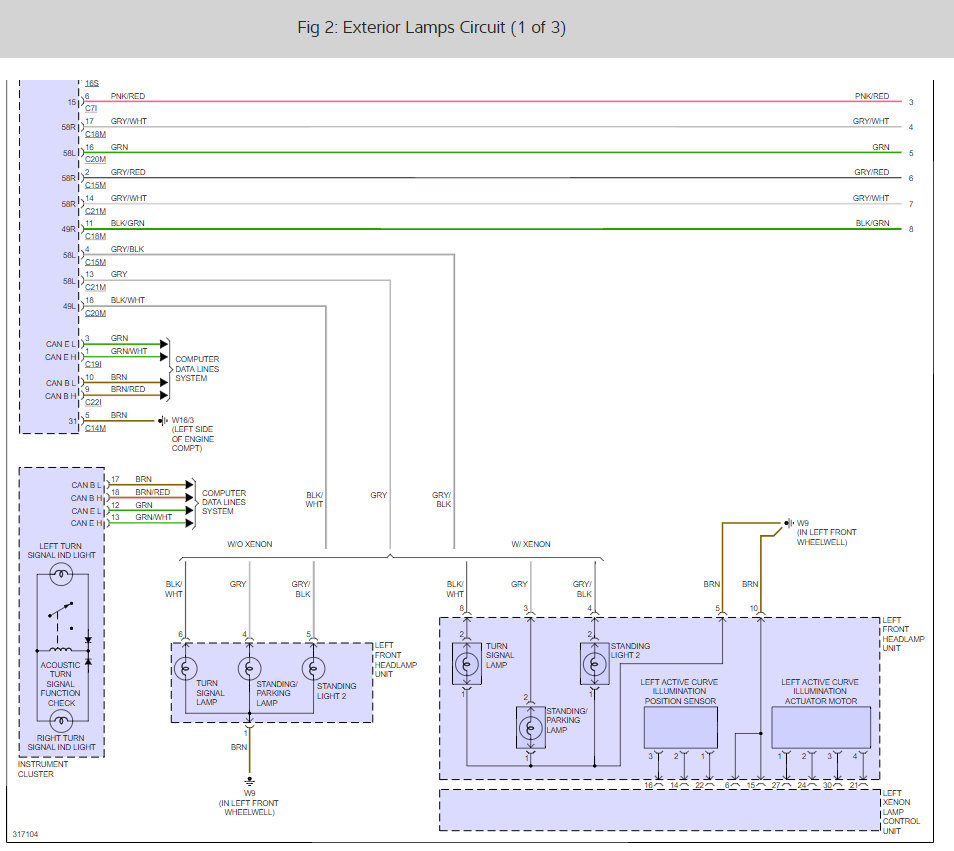
Task: Select Standing Light 2 lamp in W/O Xenon unit
Action: pos(316,667)
